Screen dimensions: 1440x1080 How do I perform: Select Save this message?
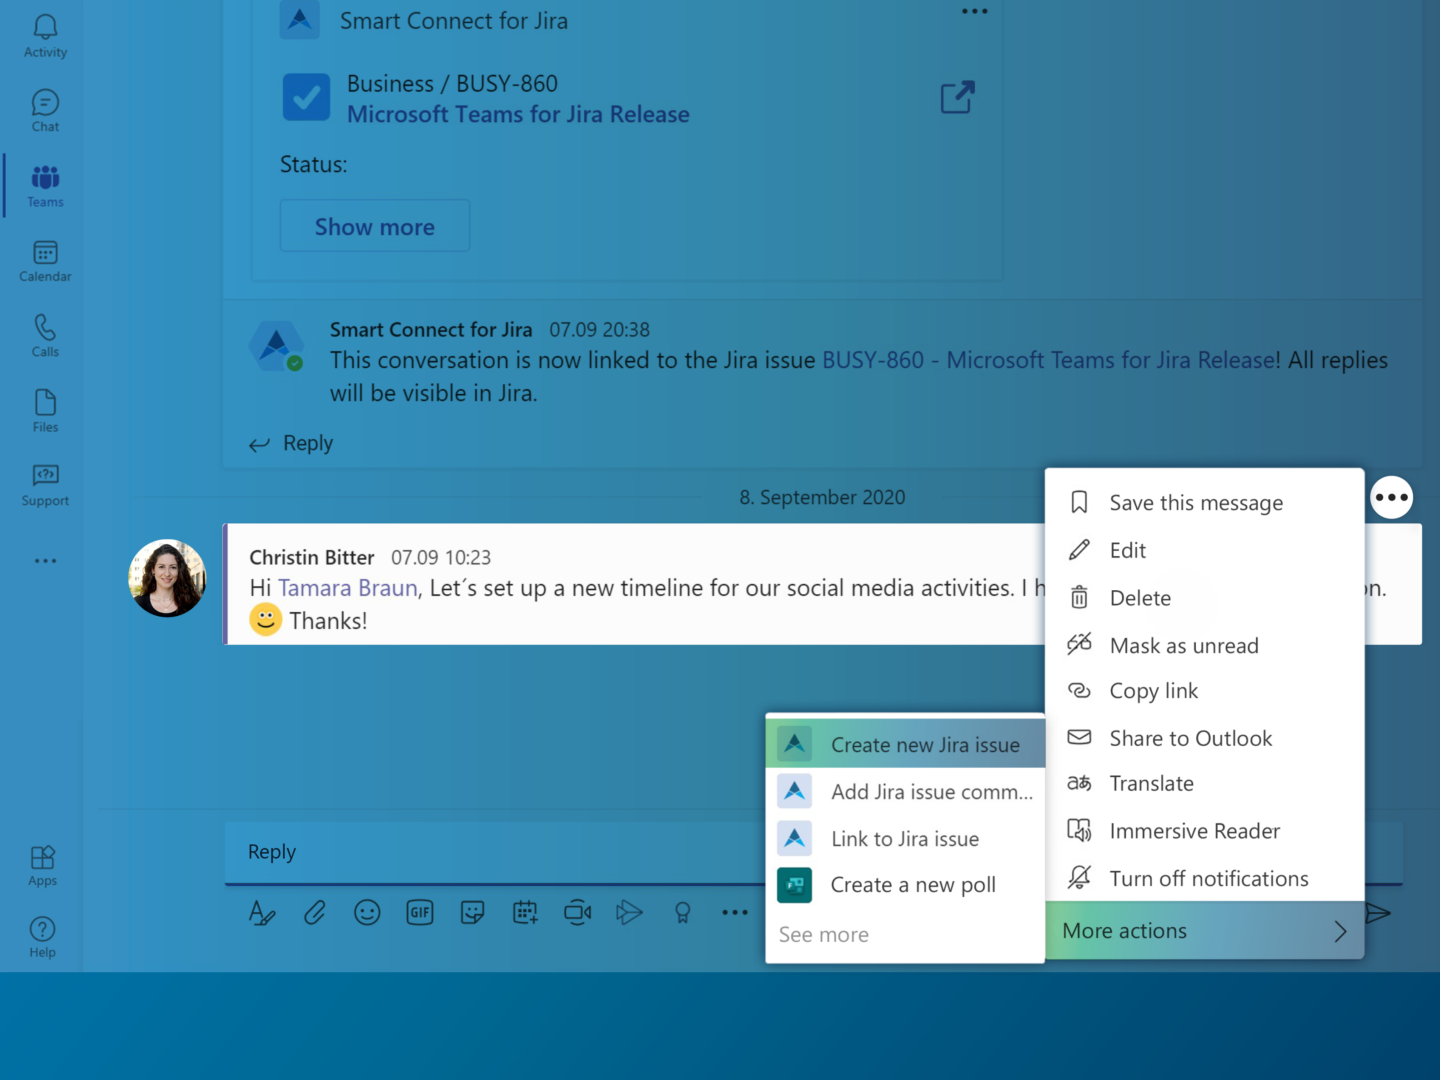1204,503
